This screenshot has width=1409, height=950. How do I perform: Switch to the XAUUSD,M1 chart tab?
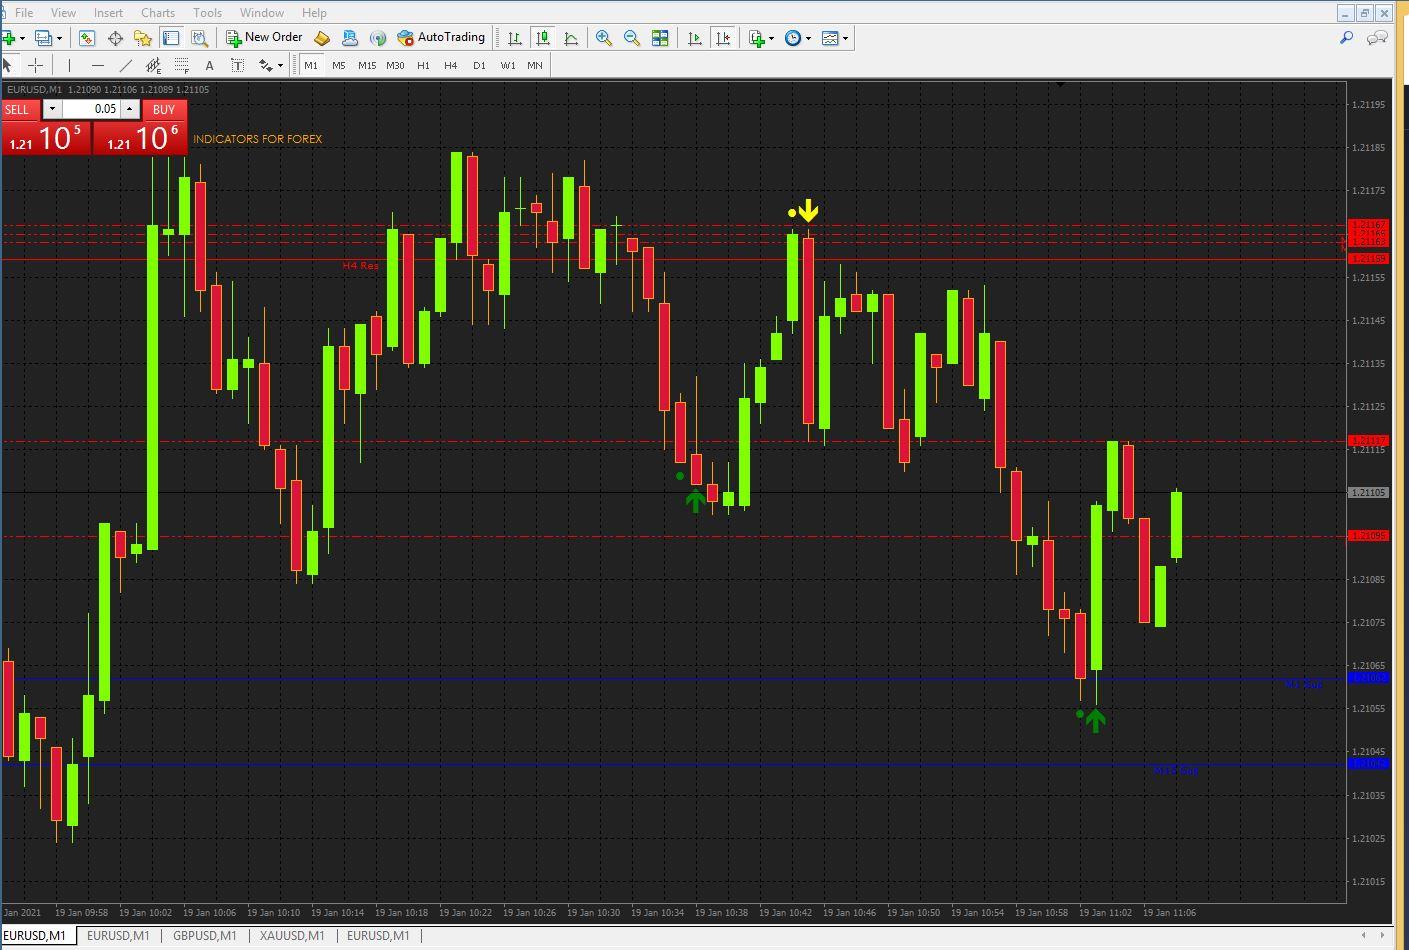[x=290, y=935]
